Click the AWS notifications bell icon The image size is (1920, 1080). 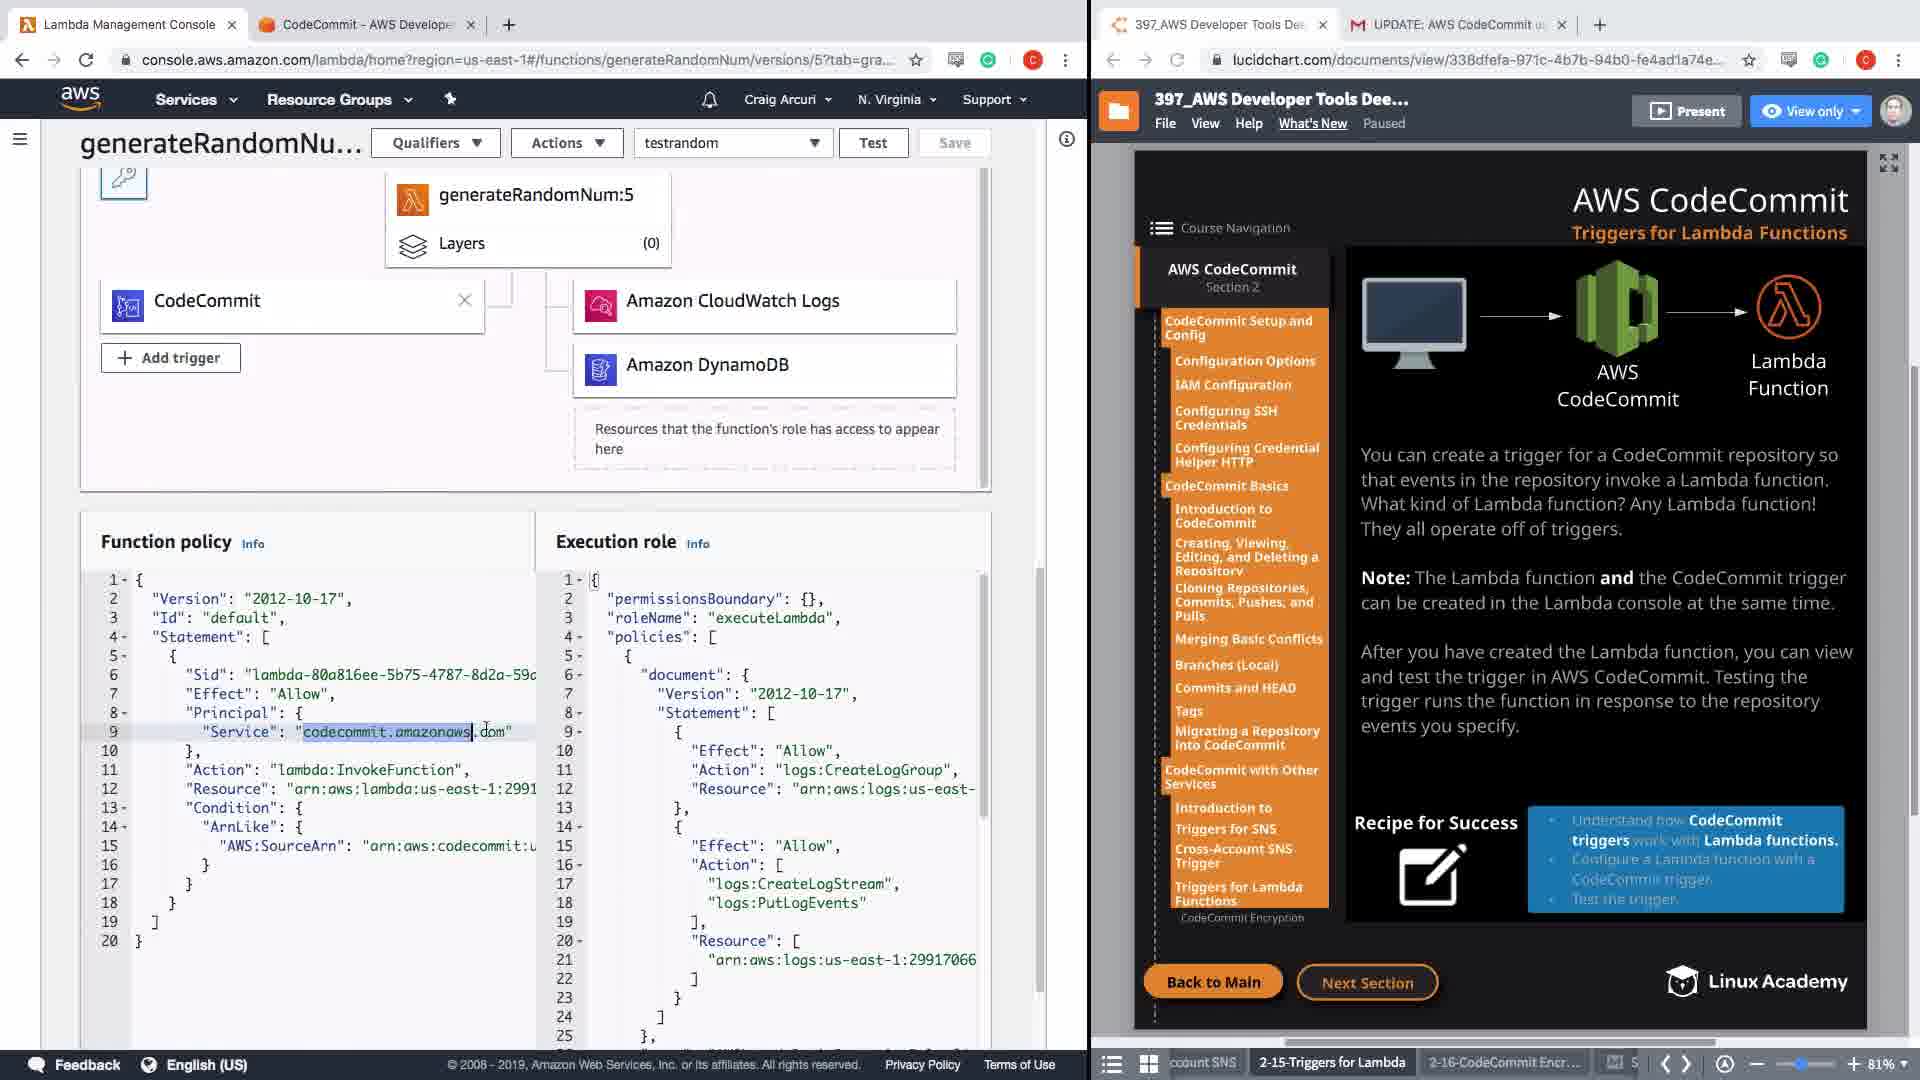(709, 100)
